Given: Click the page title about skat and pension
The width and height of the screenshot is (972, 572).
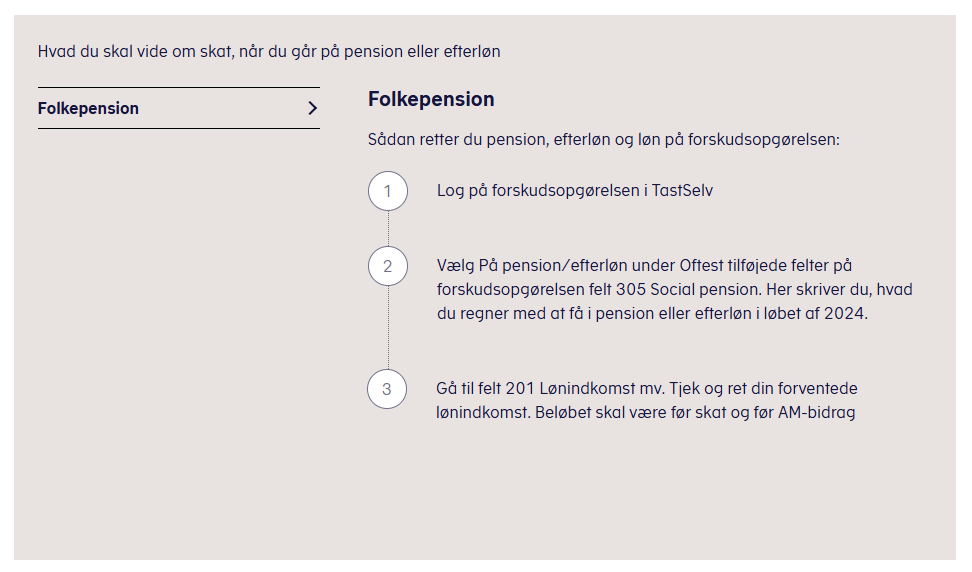Looking at the screenshot, I should click(269, 51).
